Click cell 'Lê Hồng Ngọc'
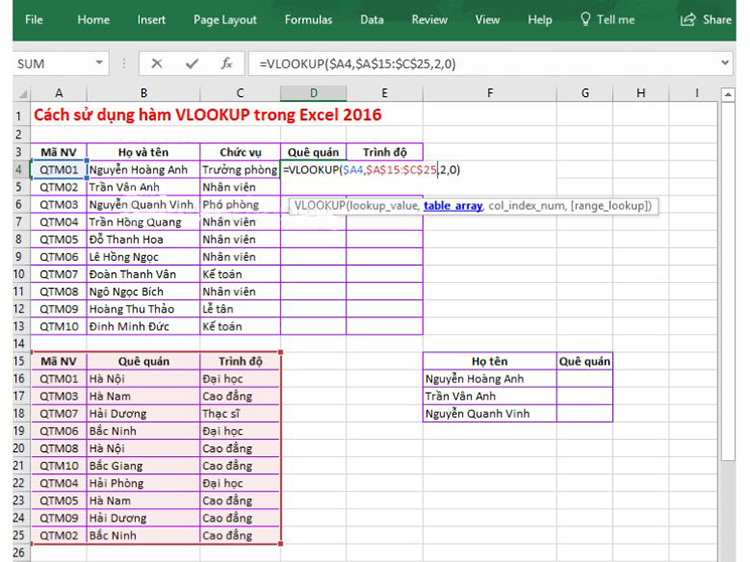The image size is (750, 562). pyautogui.click(x=143, y=257)
